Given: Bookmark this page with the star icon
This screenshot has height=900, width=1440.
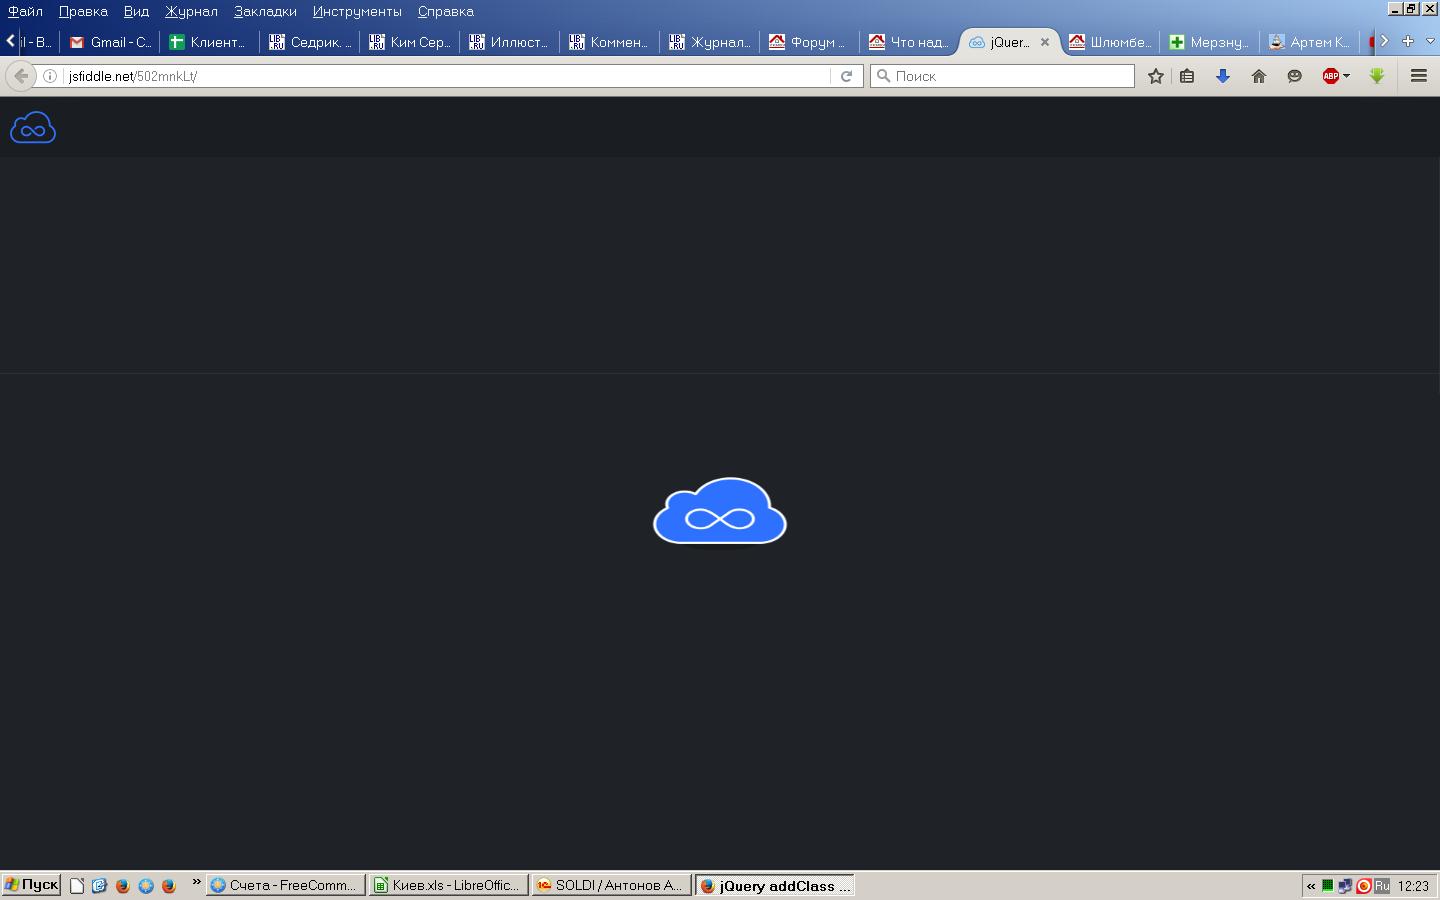Looking at the screenshot, I should tap(1156, 76).
